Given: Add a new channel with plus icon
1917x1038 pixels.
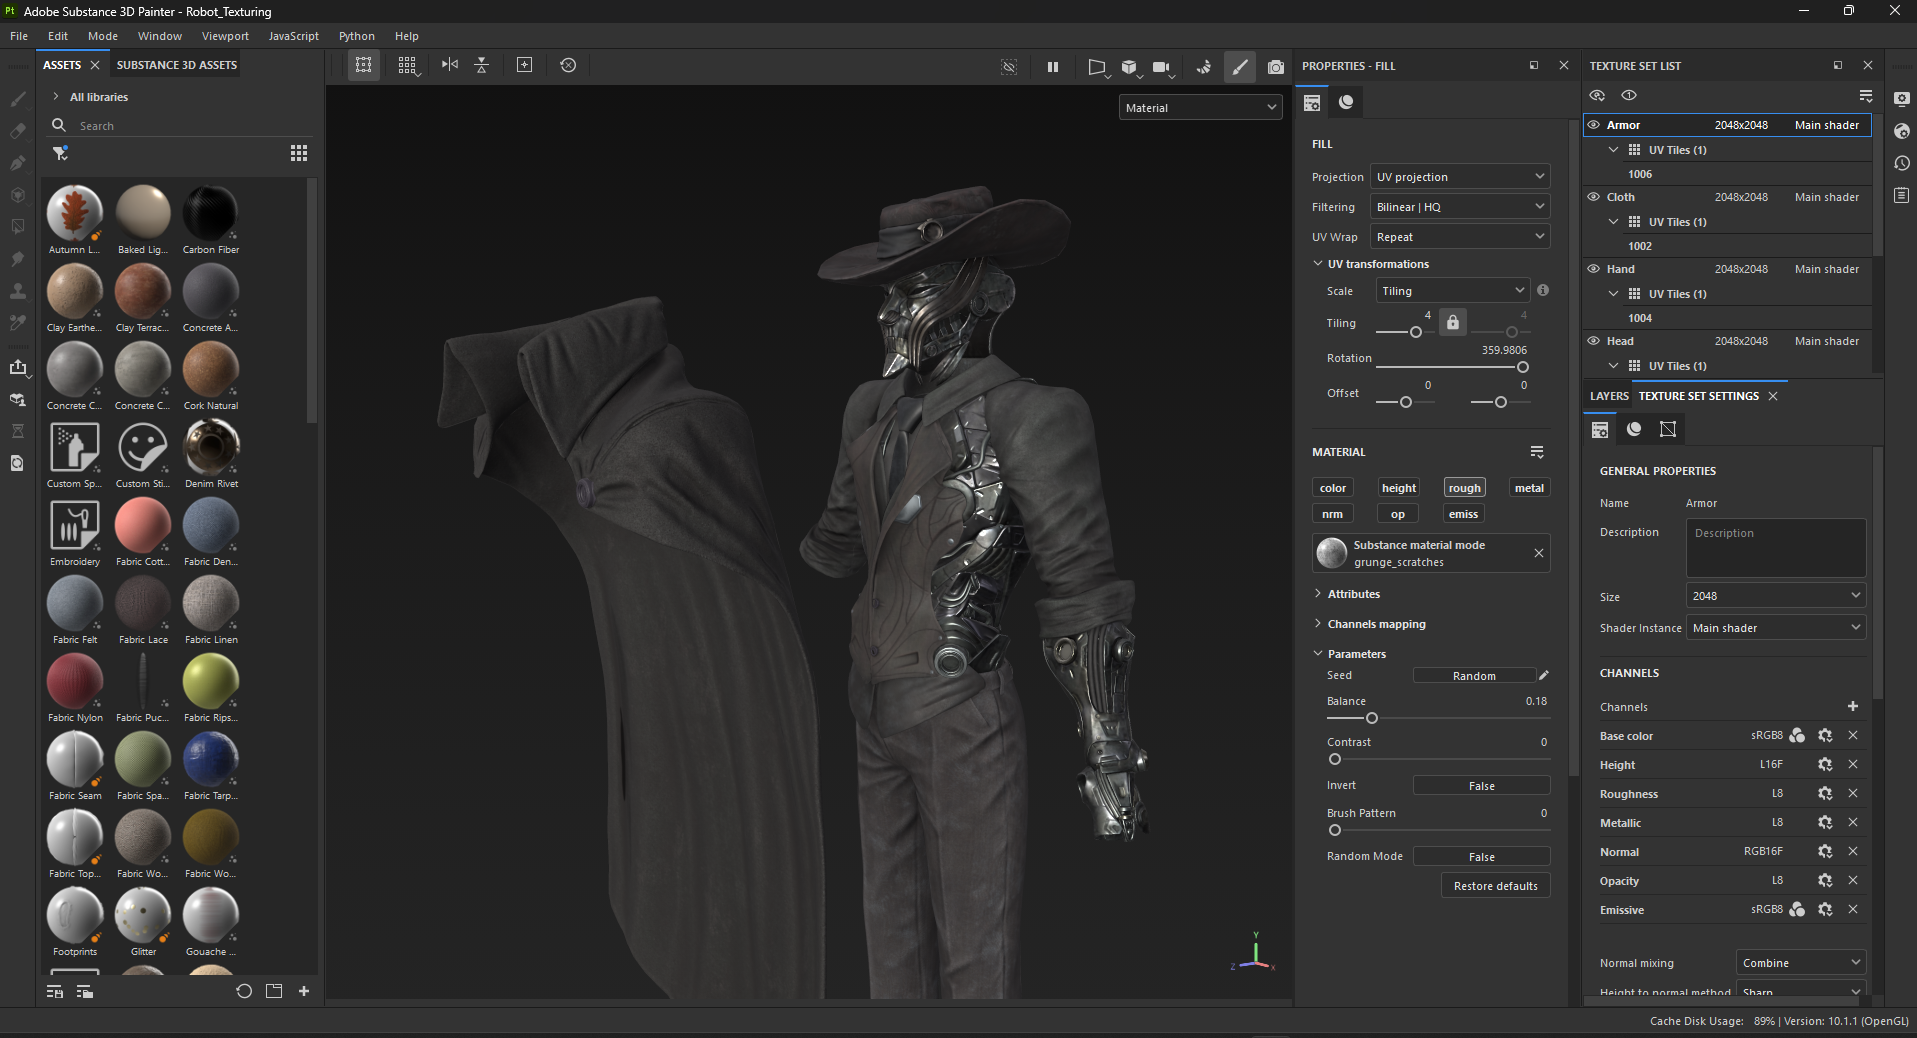Looking at the screenshot, I should 1852,706.
